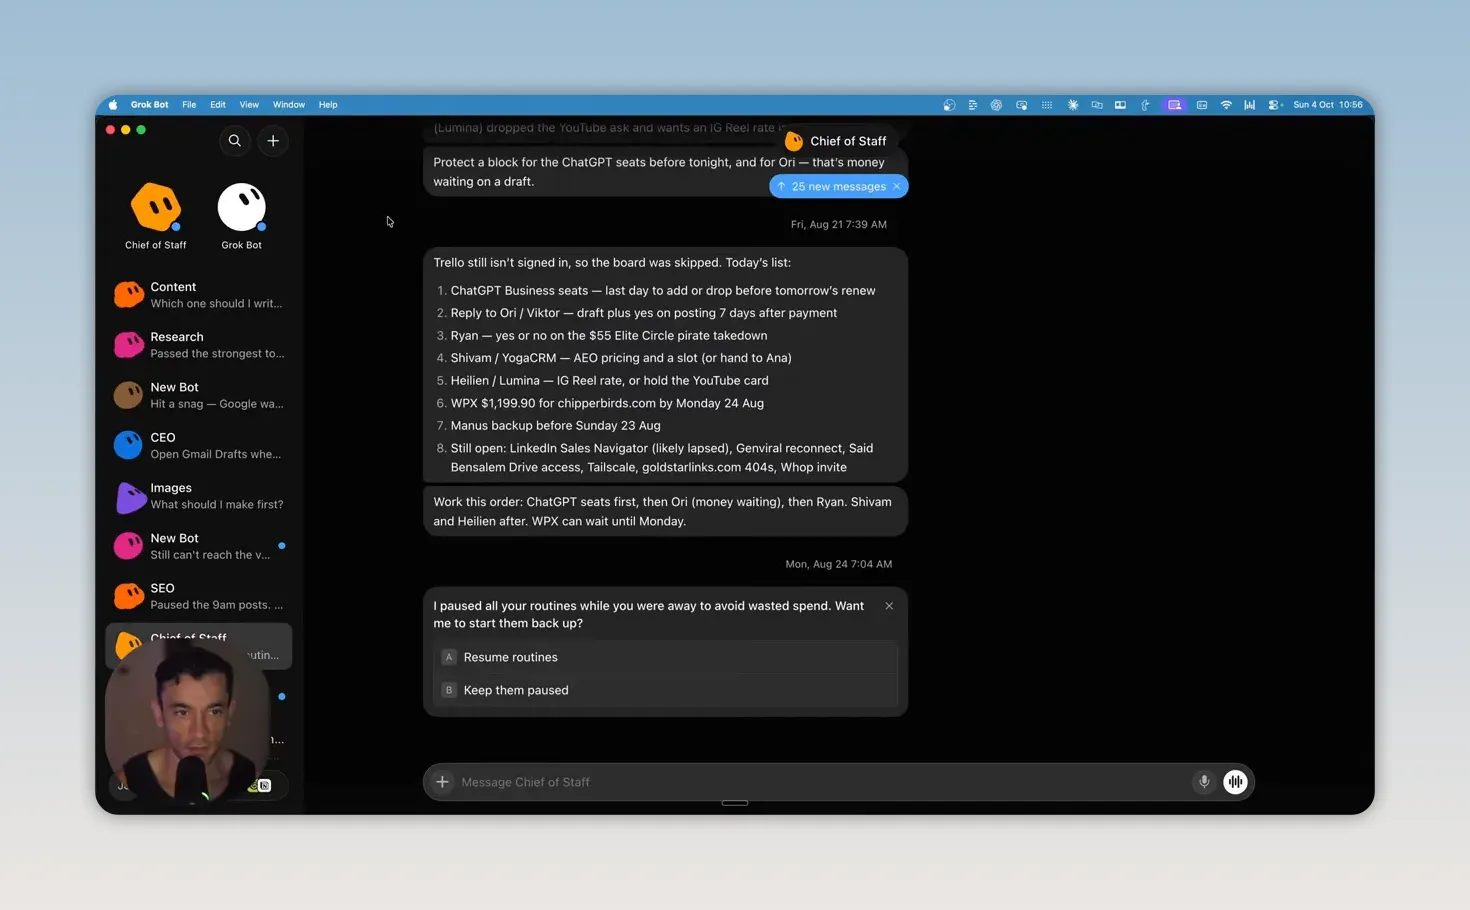Viewport: 1470px width, 910px height.
Task: Click the Chief of Staff chat header
Action: click(x=838, y=141)
